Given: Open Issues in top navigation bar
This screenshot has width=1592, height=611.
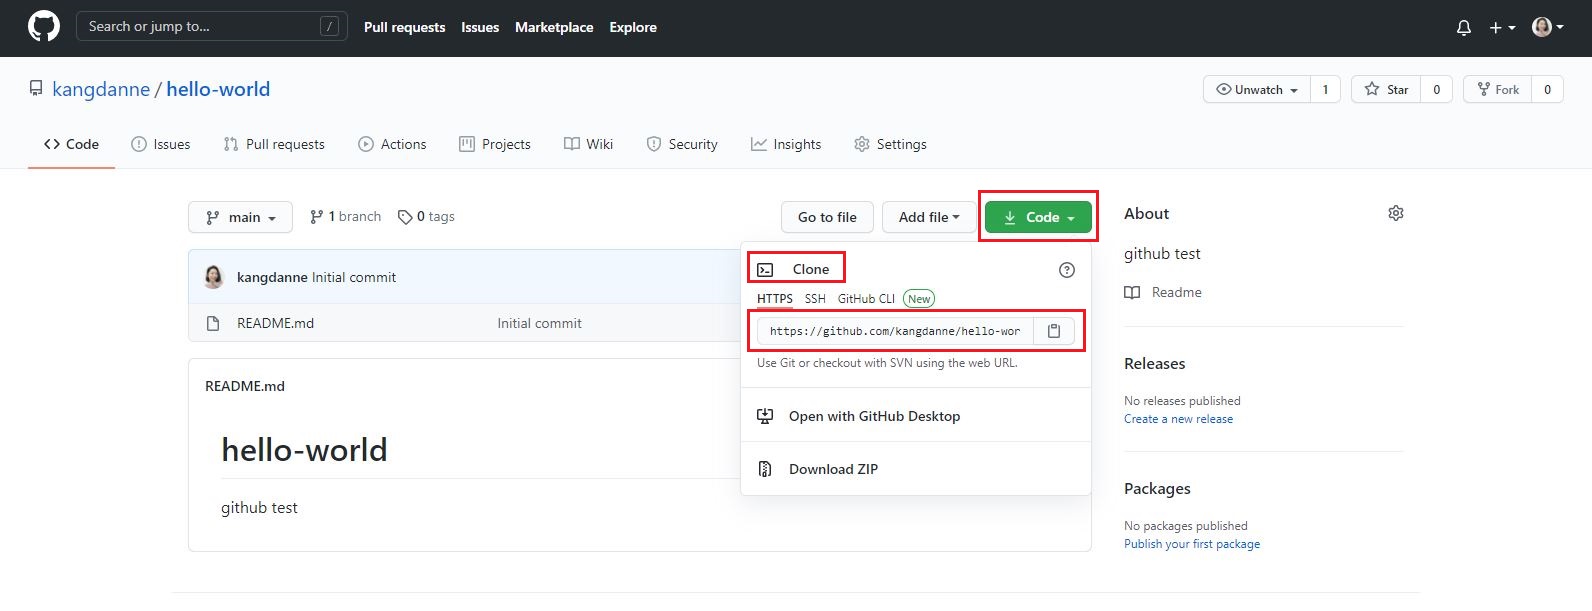Looking at the screenshot, I should 480,27.
